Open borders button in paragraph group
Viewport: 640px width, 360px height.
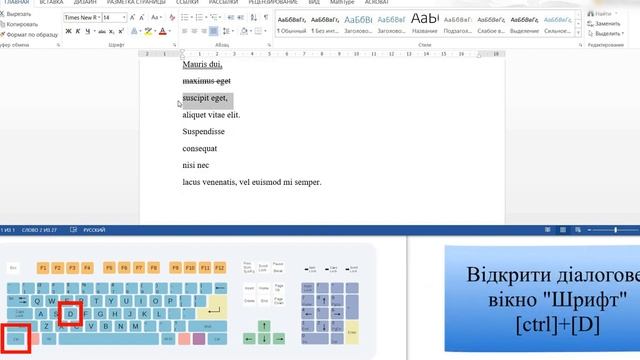pyautogui.click(x=258, y=31)
